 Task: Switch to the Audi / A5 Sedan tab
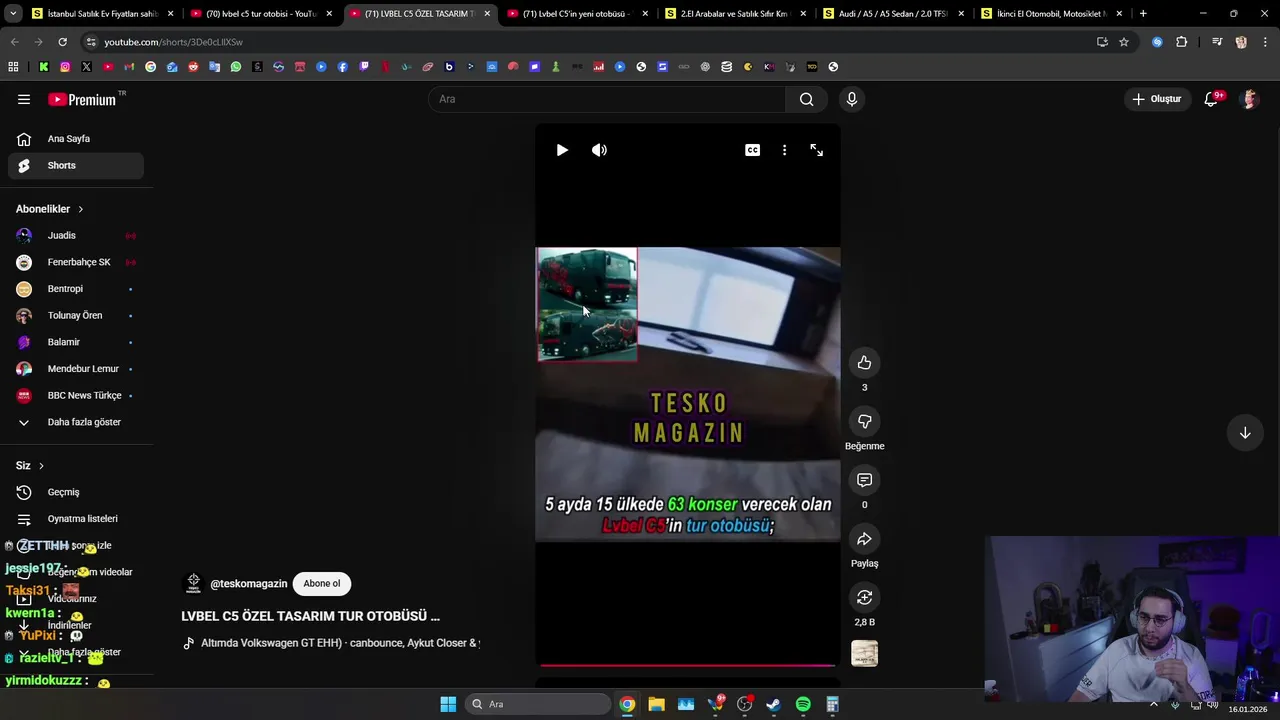click(894, 14)
